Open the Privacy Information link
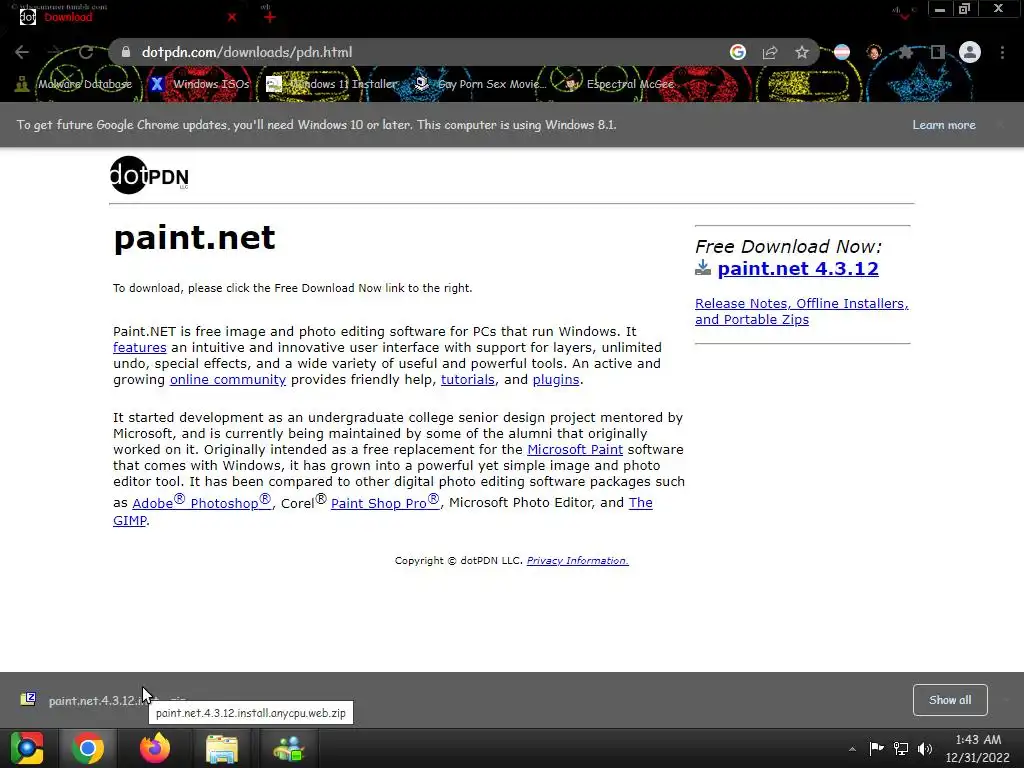1024x768 pixels. point(577,560)
